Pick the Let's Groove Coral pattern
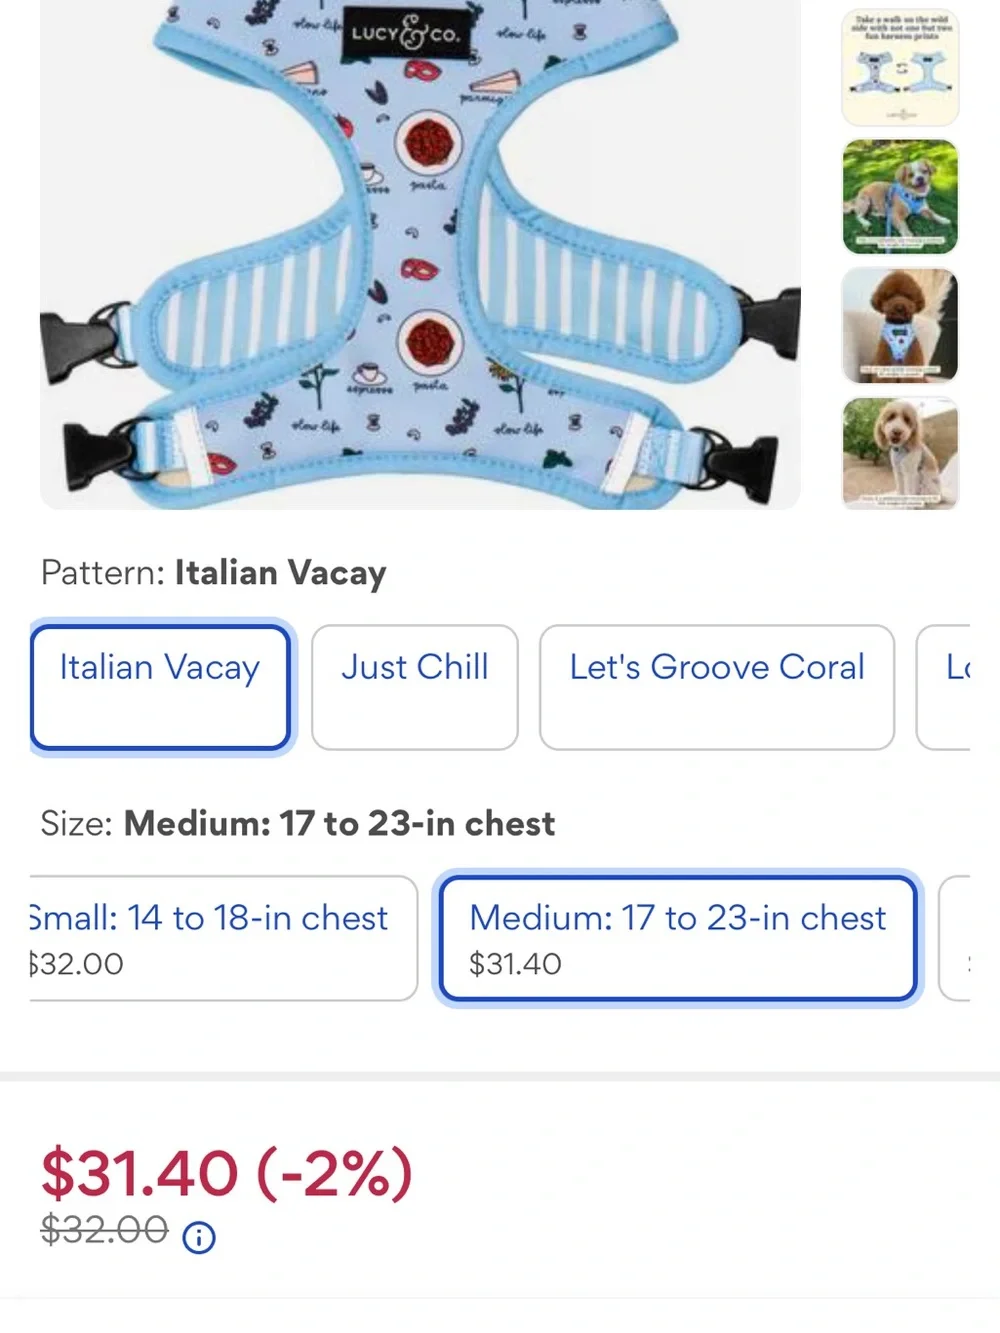 click(x=717, y=687)
